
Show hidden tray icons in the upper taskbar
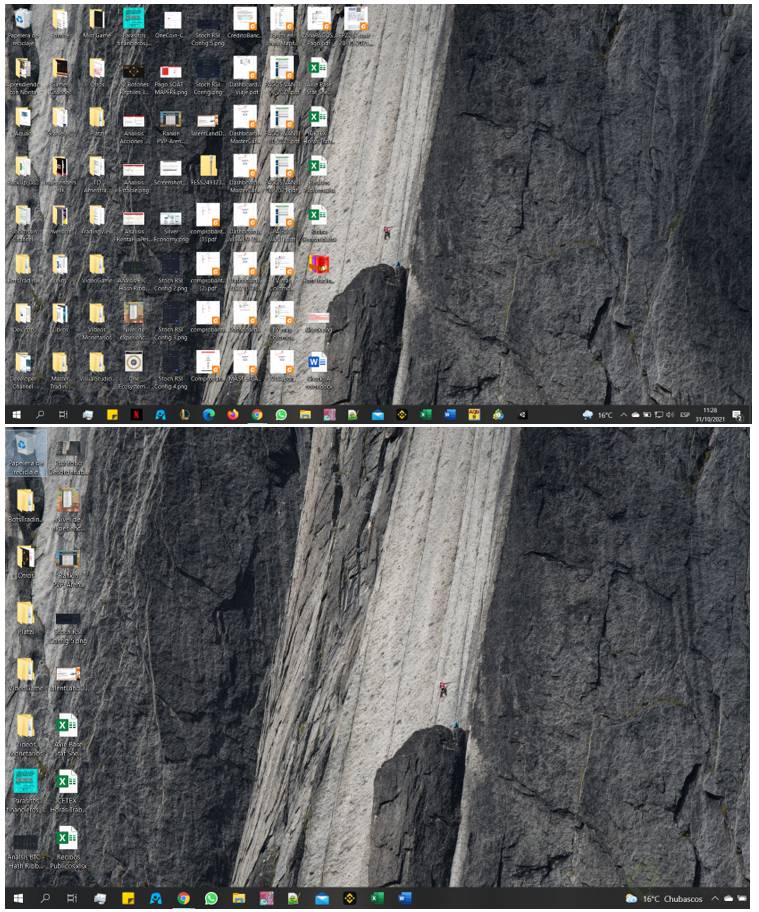click(624, 415)
